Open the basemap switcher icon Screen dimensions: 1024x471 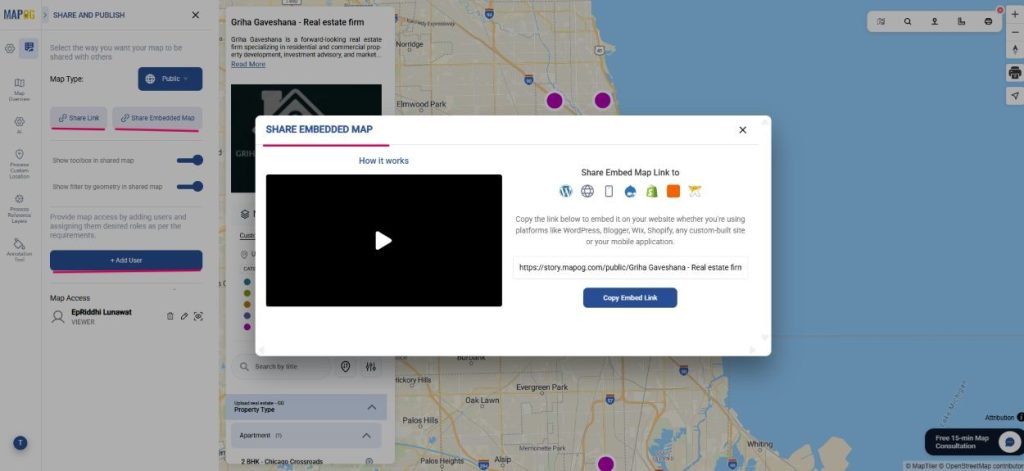coord(881,22)
